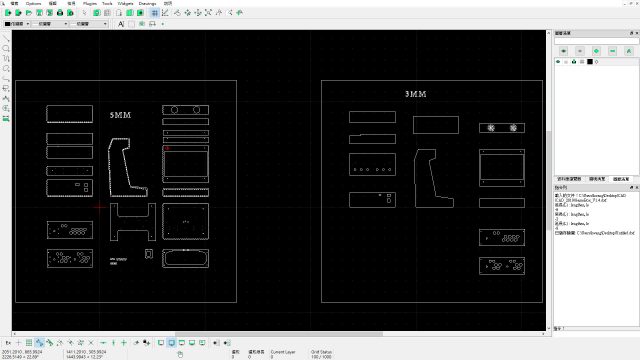The image size is (640, 360).
Task: Open the Plugins menu
Action: coord(90,3)
